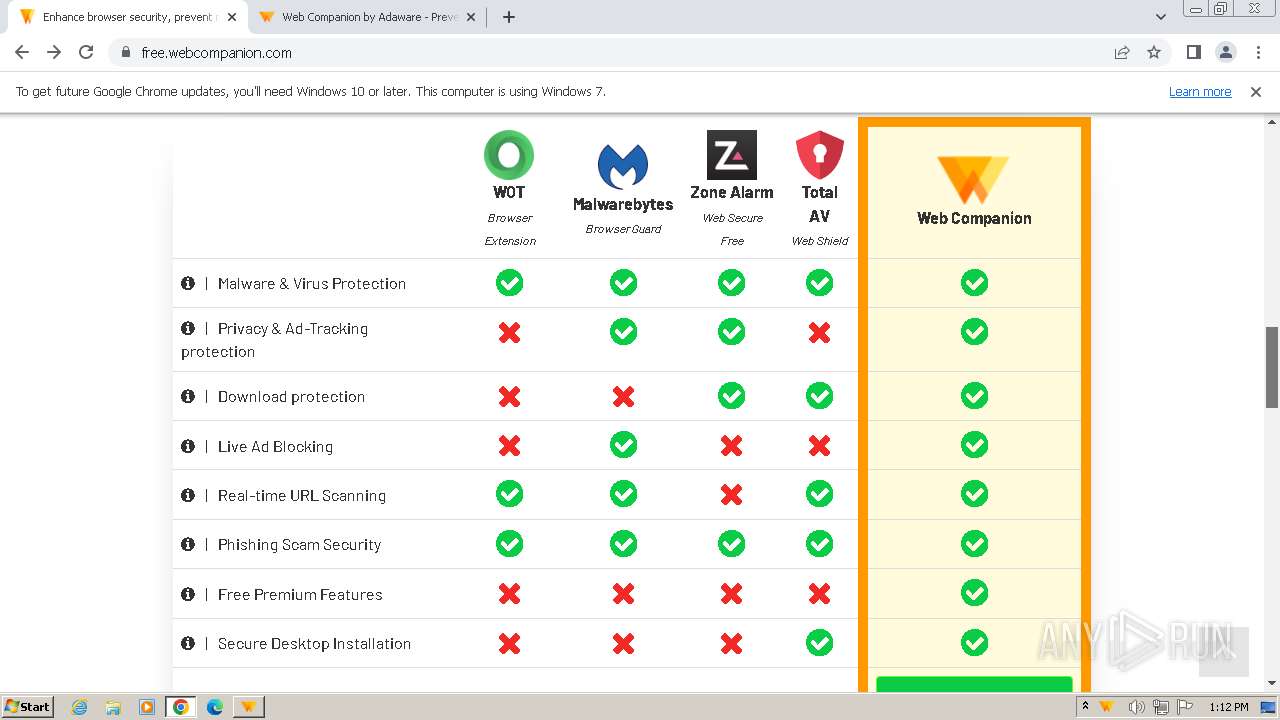Click the Web Companion logo in comparison table

tap(973, 180)
